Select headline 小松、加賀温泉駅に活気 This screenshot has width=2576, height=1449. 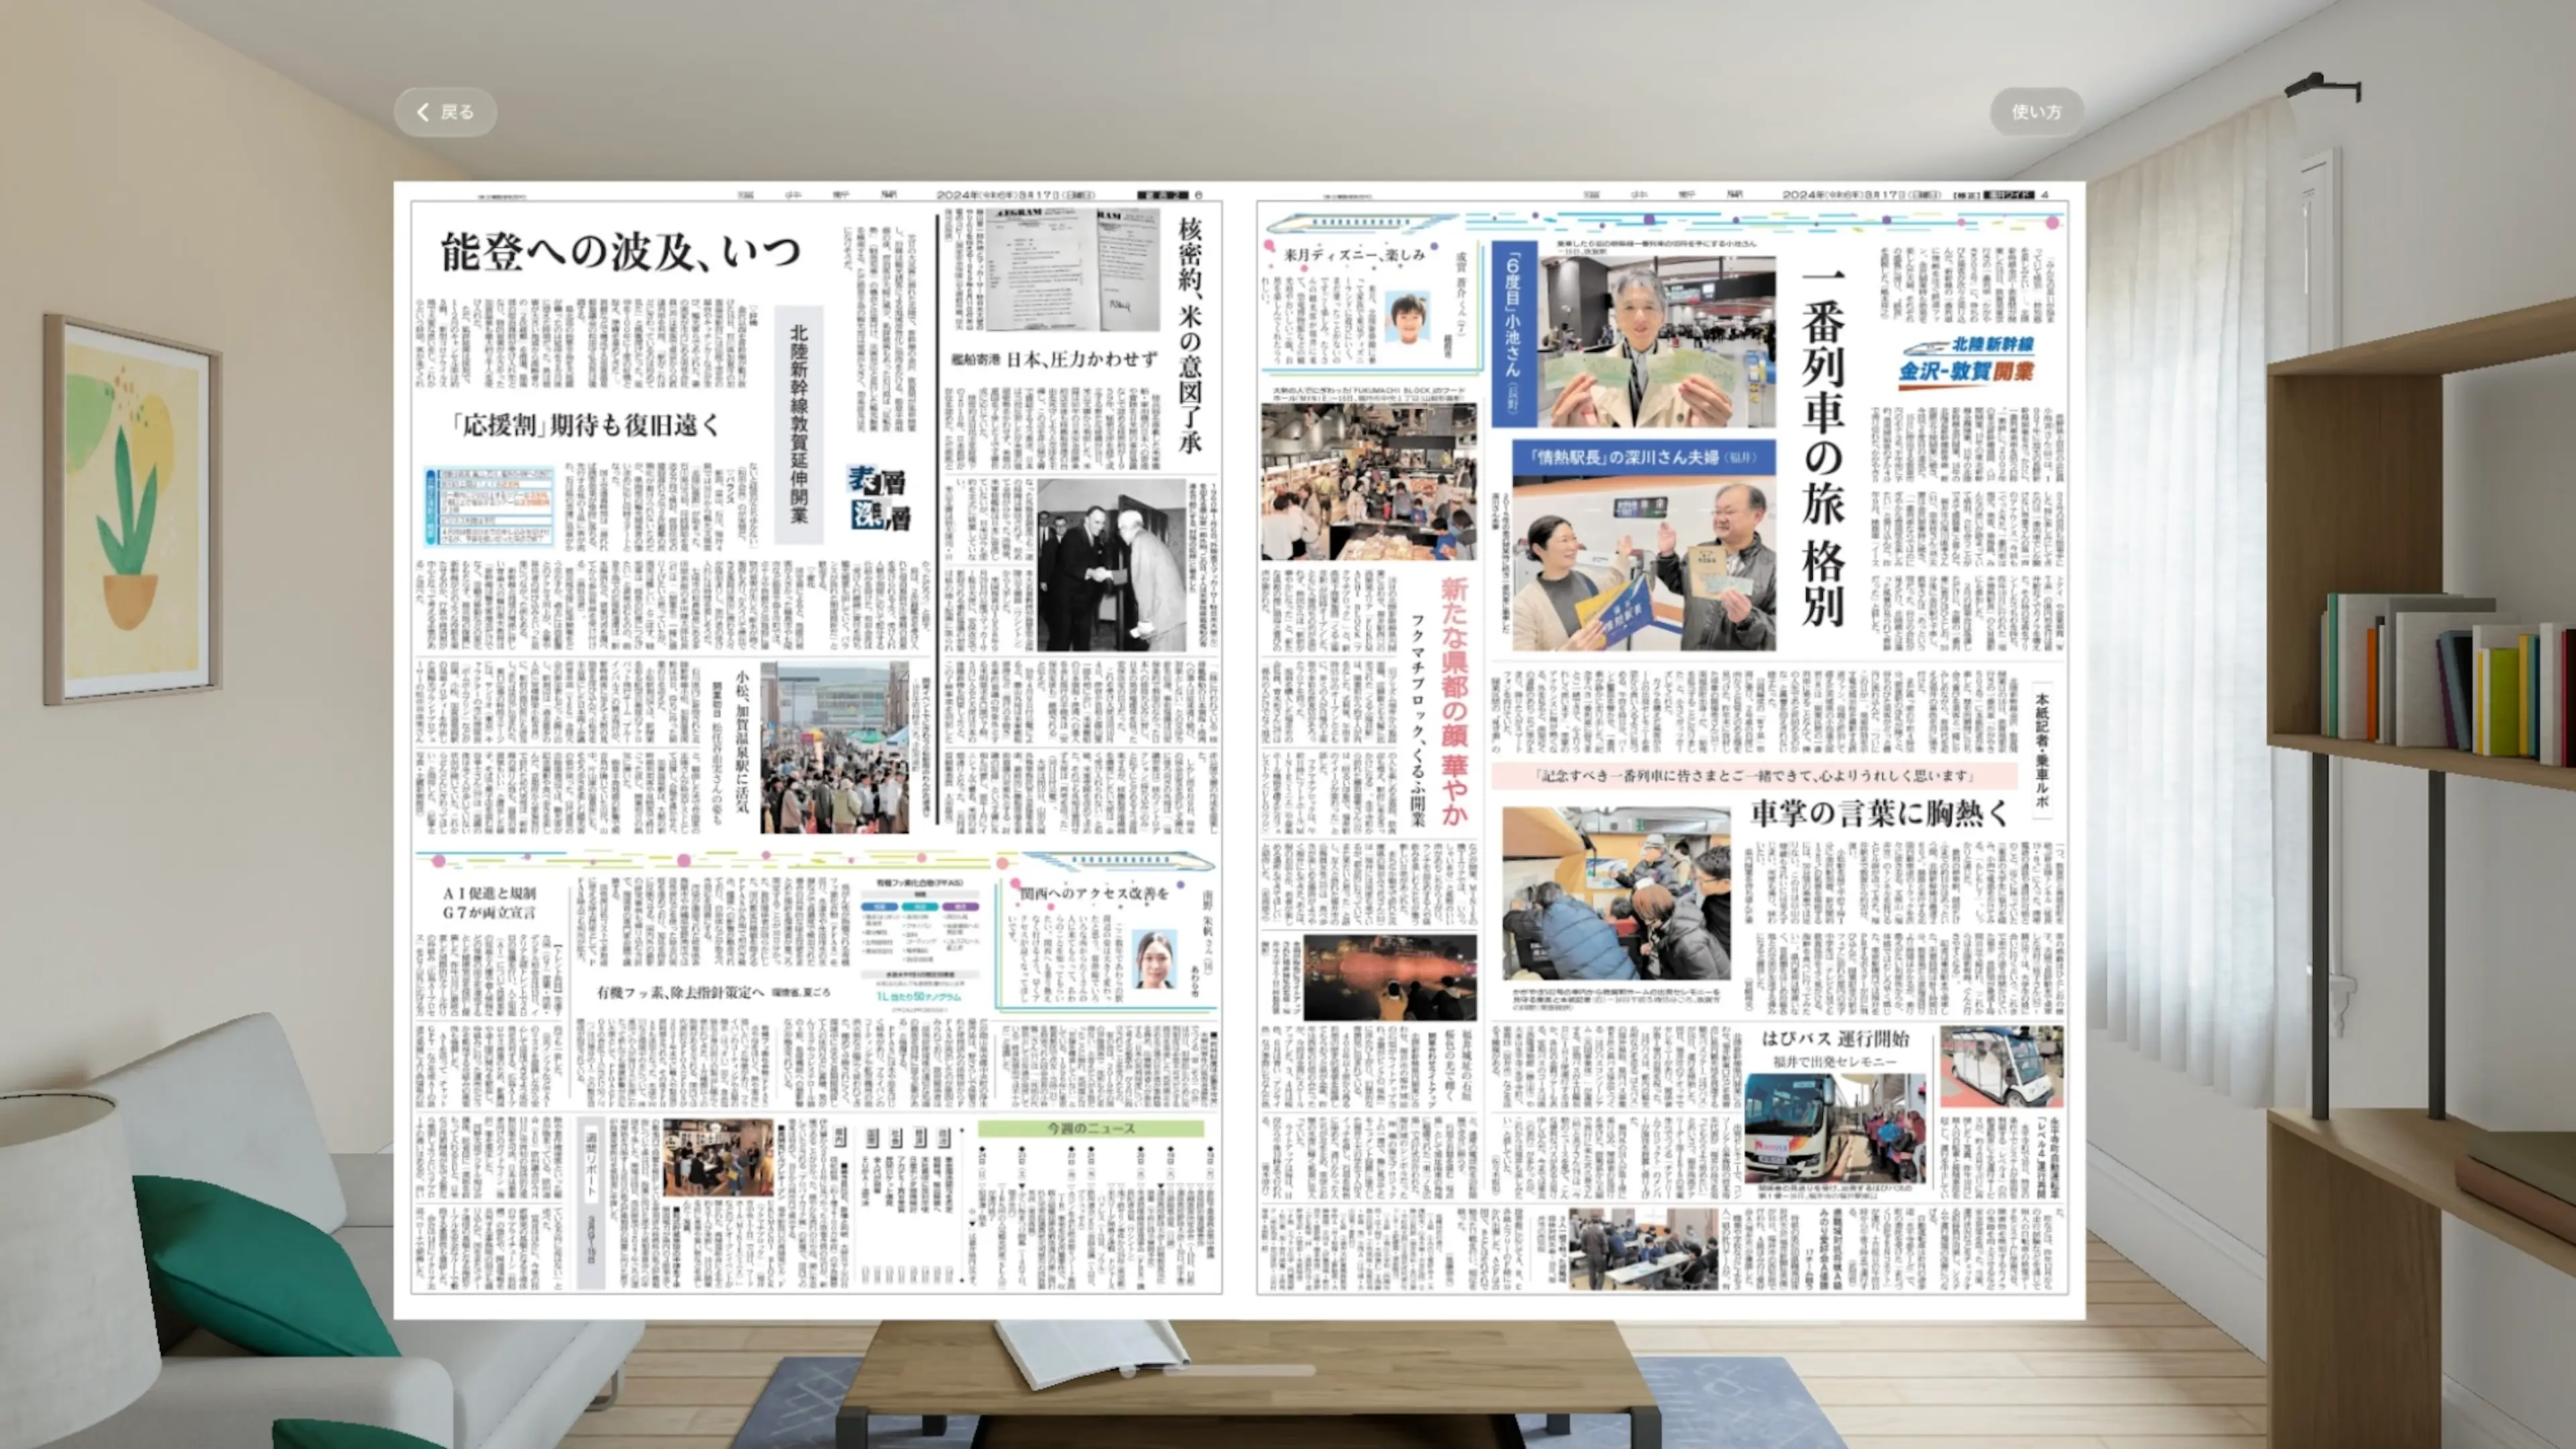coord(742,741)
